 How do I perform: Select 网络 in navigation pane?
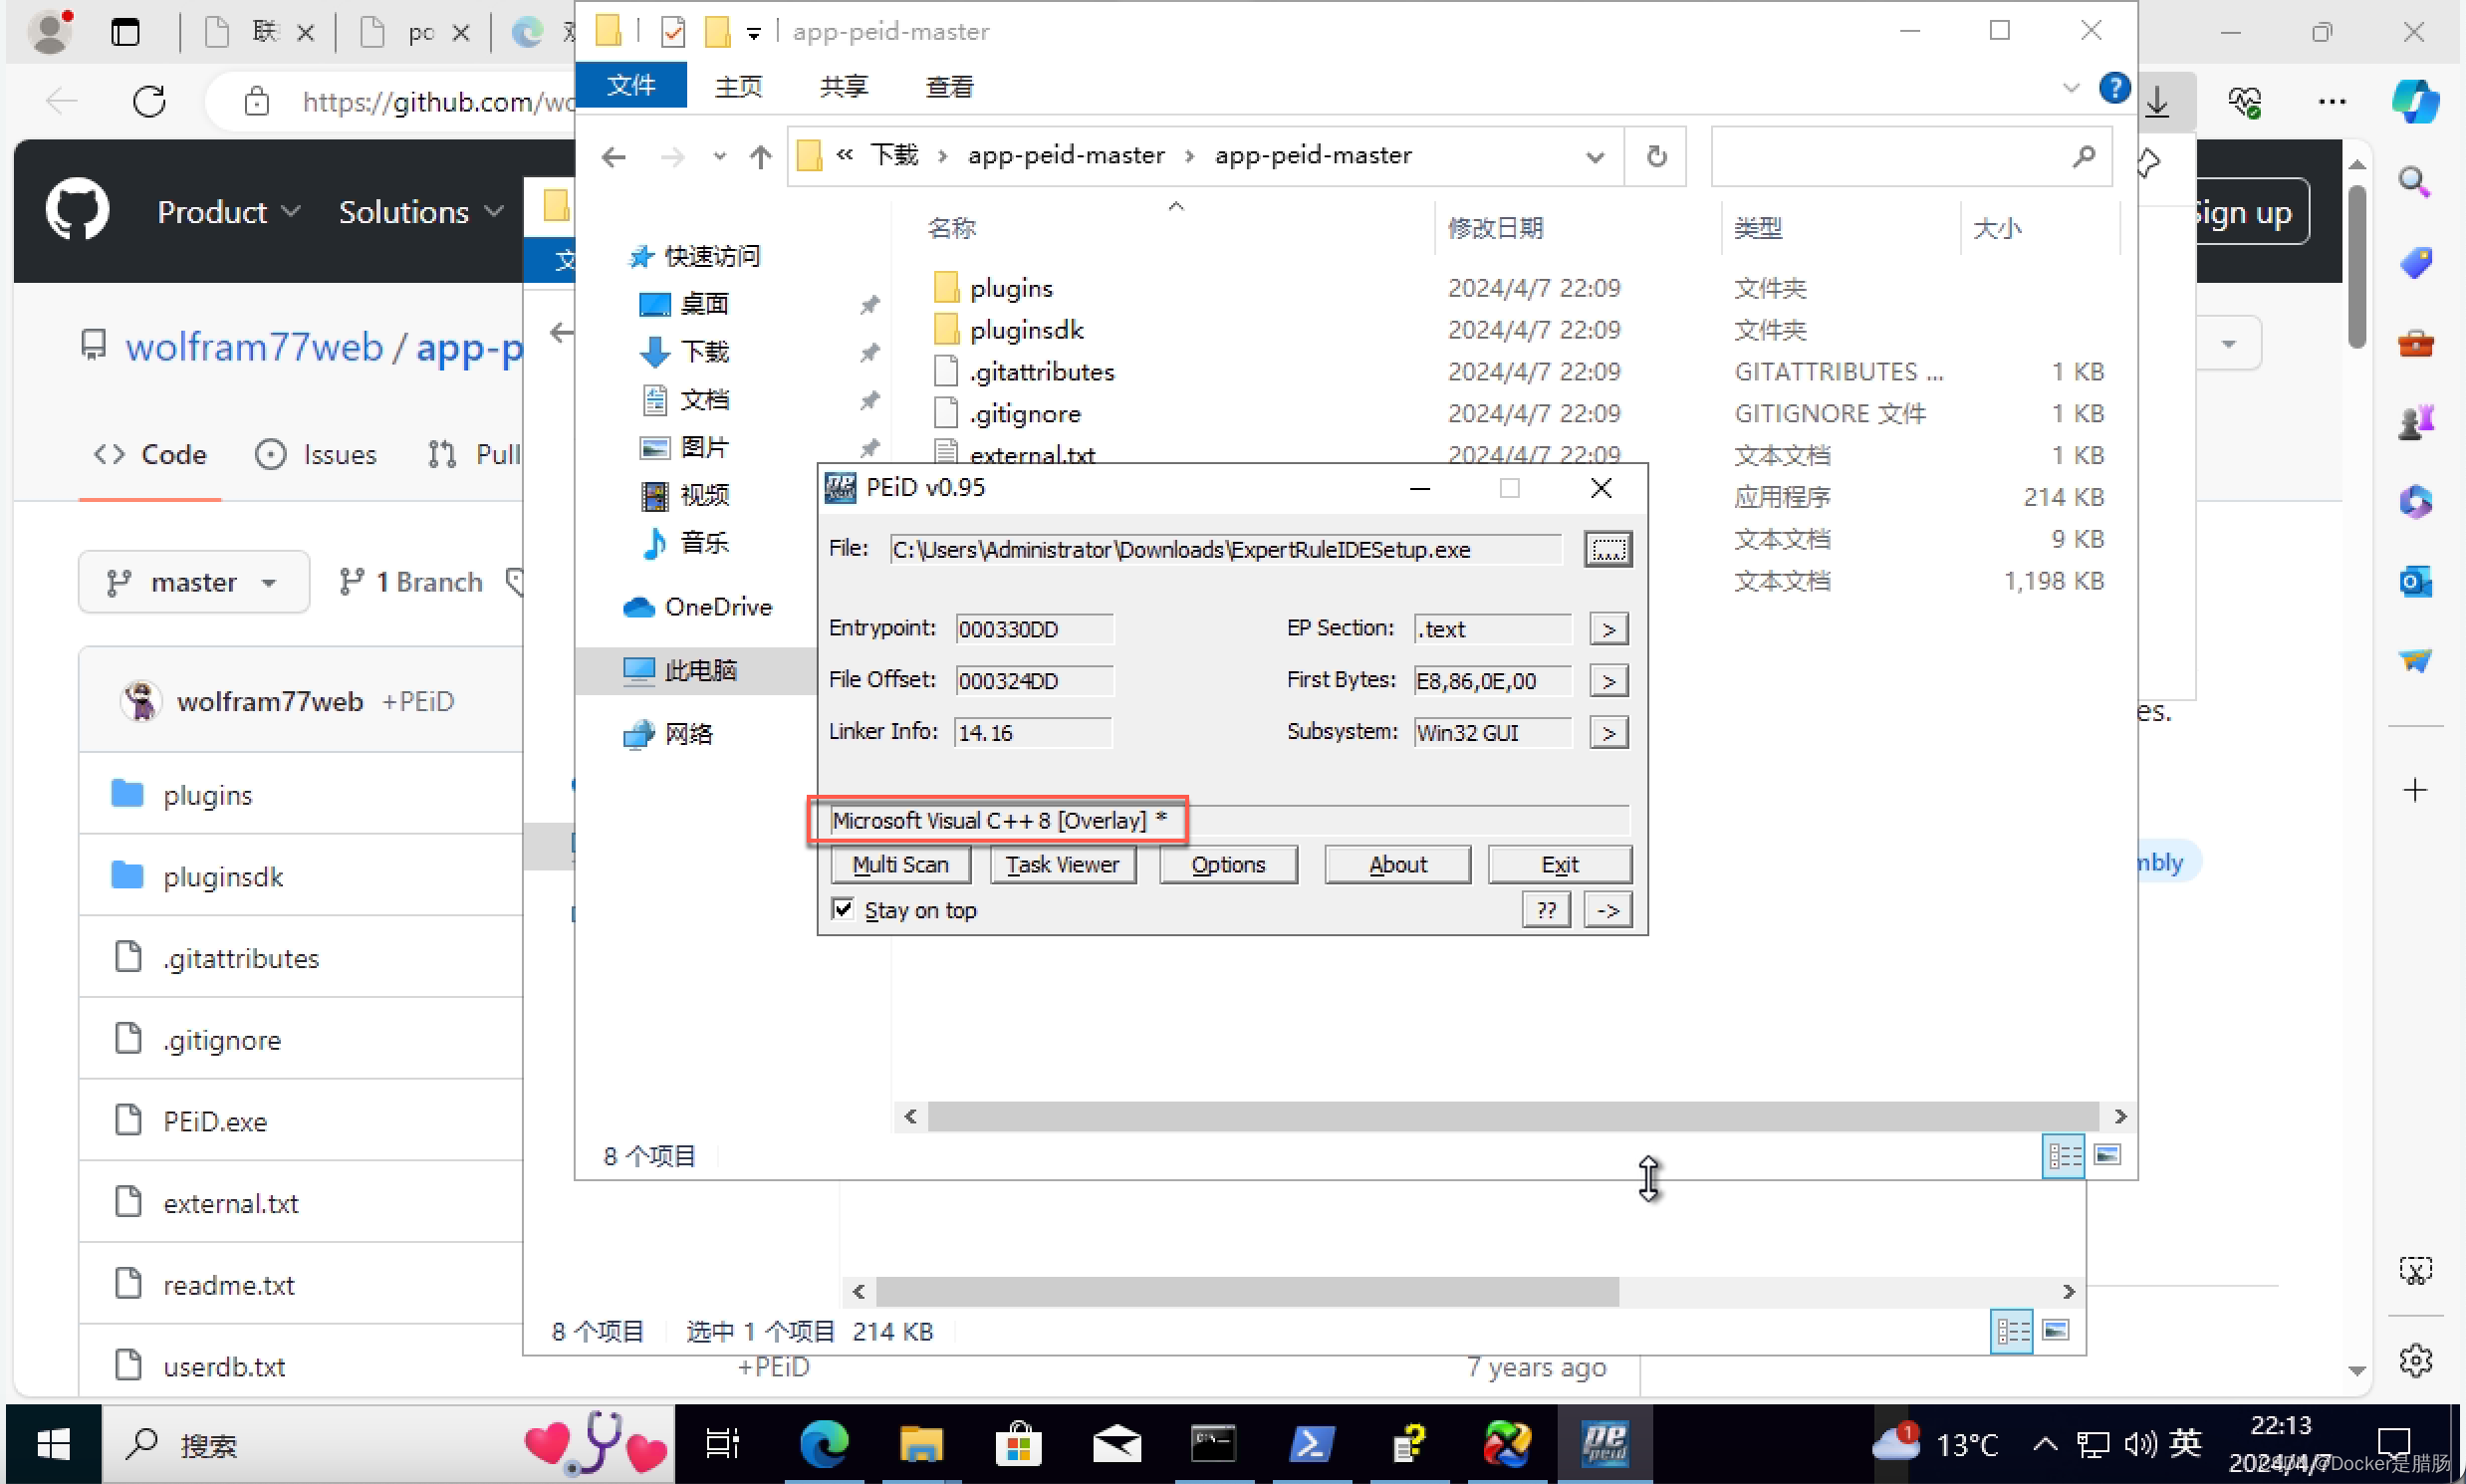(x=668, y=734)
